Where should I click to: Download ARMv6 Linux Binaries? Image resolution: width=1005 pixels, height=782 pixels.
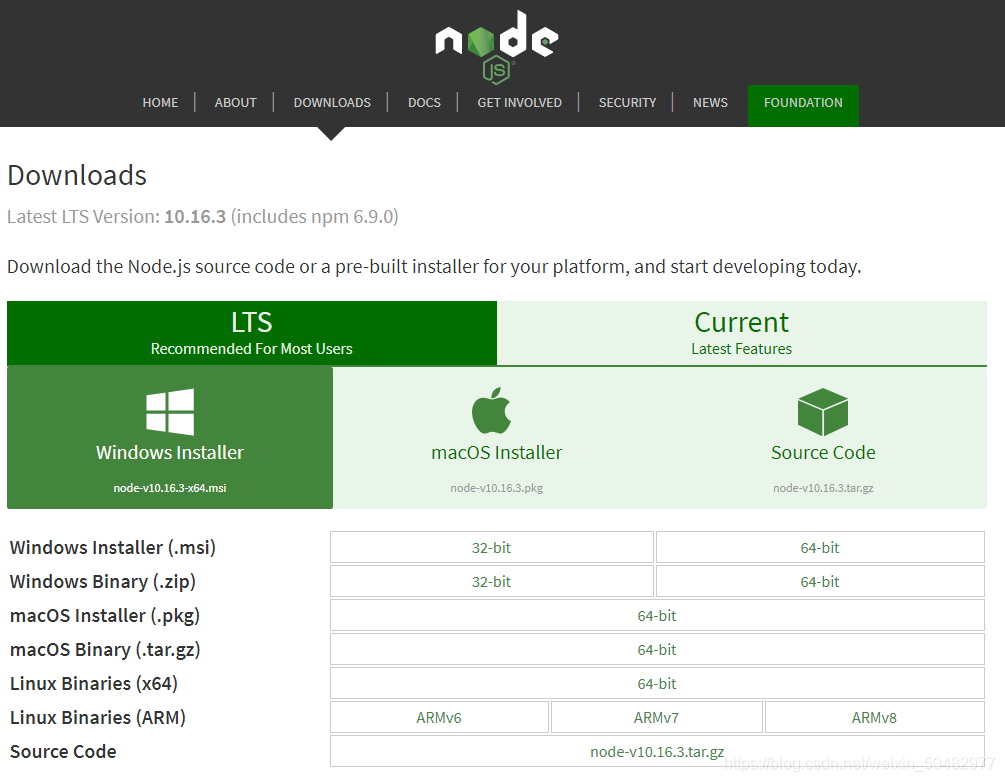(x=439, y=717)
